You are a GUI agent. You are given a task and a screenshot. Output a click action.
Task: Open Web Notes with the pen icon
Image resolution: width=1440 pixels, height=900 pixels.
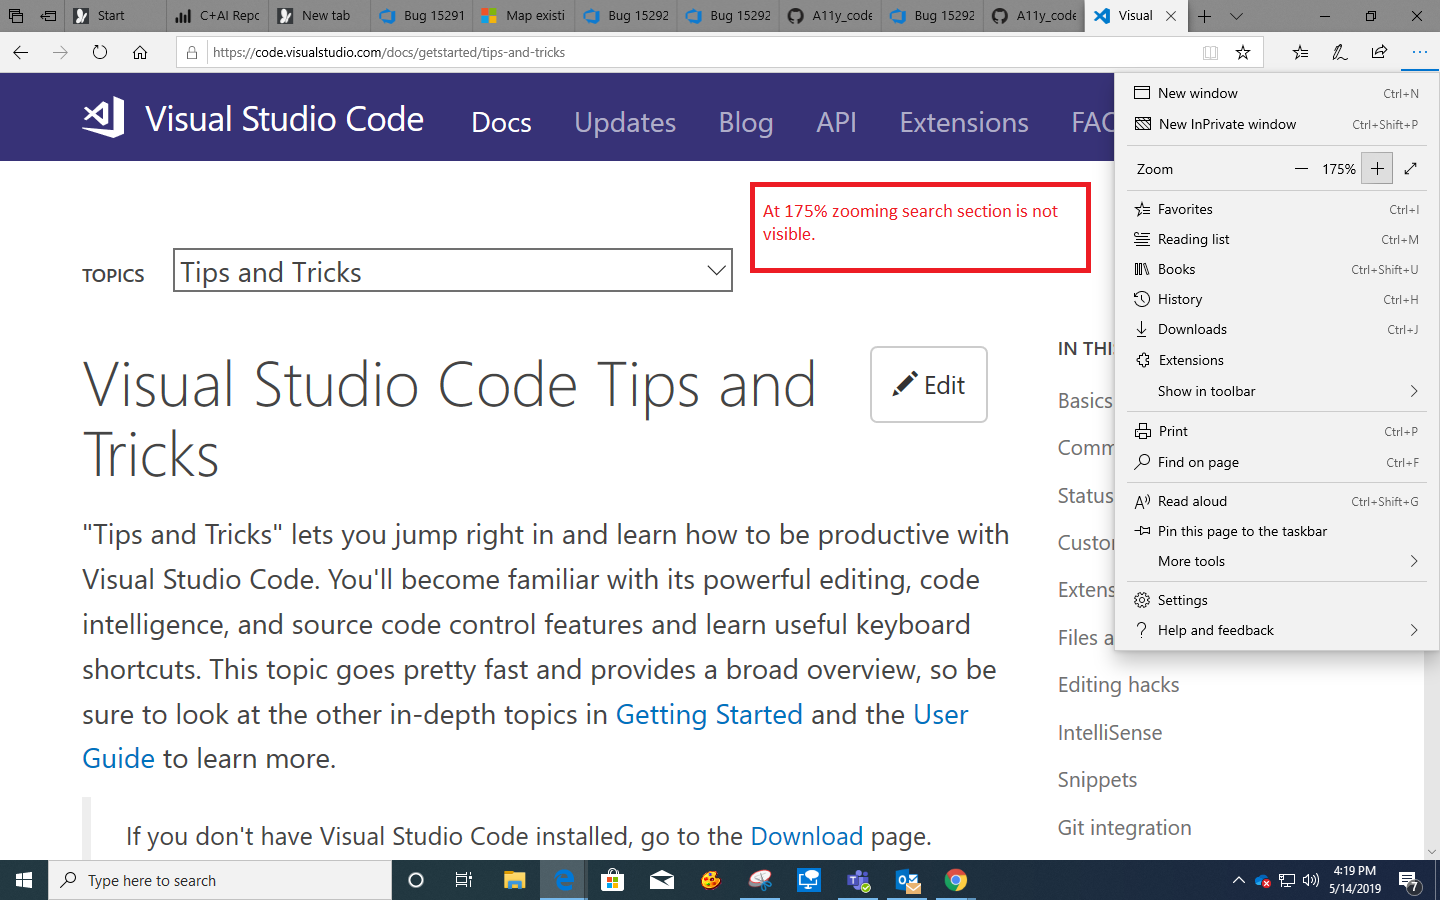tap(1339, 52)
